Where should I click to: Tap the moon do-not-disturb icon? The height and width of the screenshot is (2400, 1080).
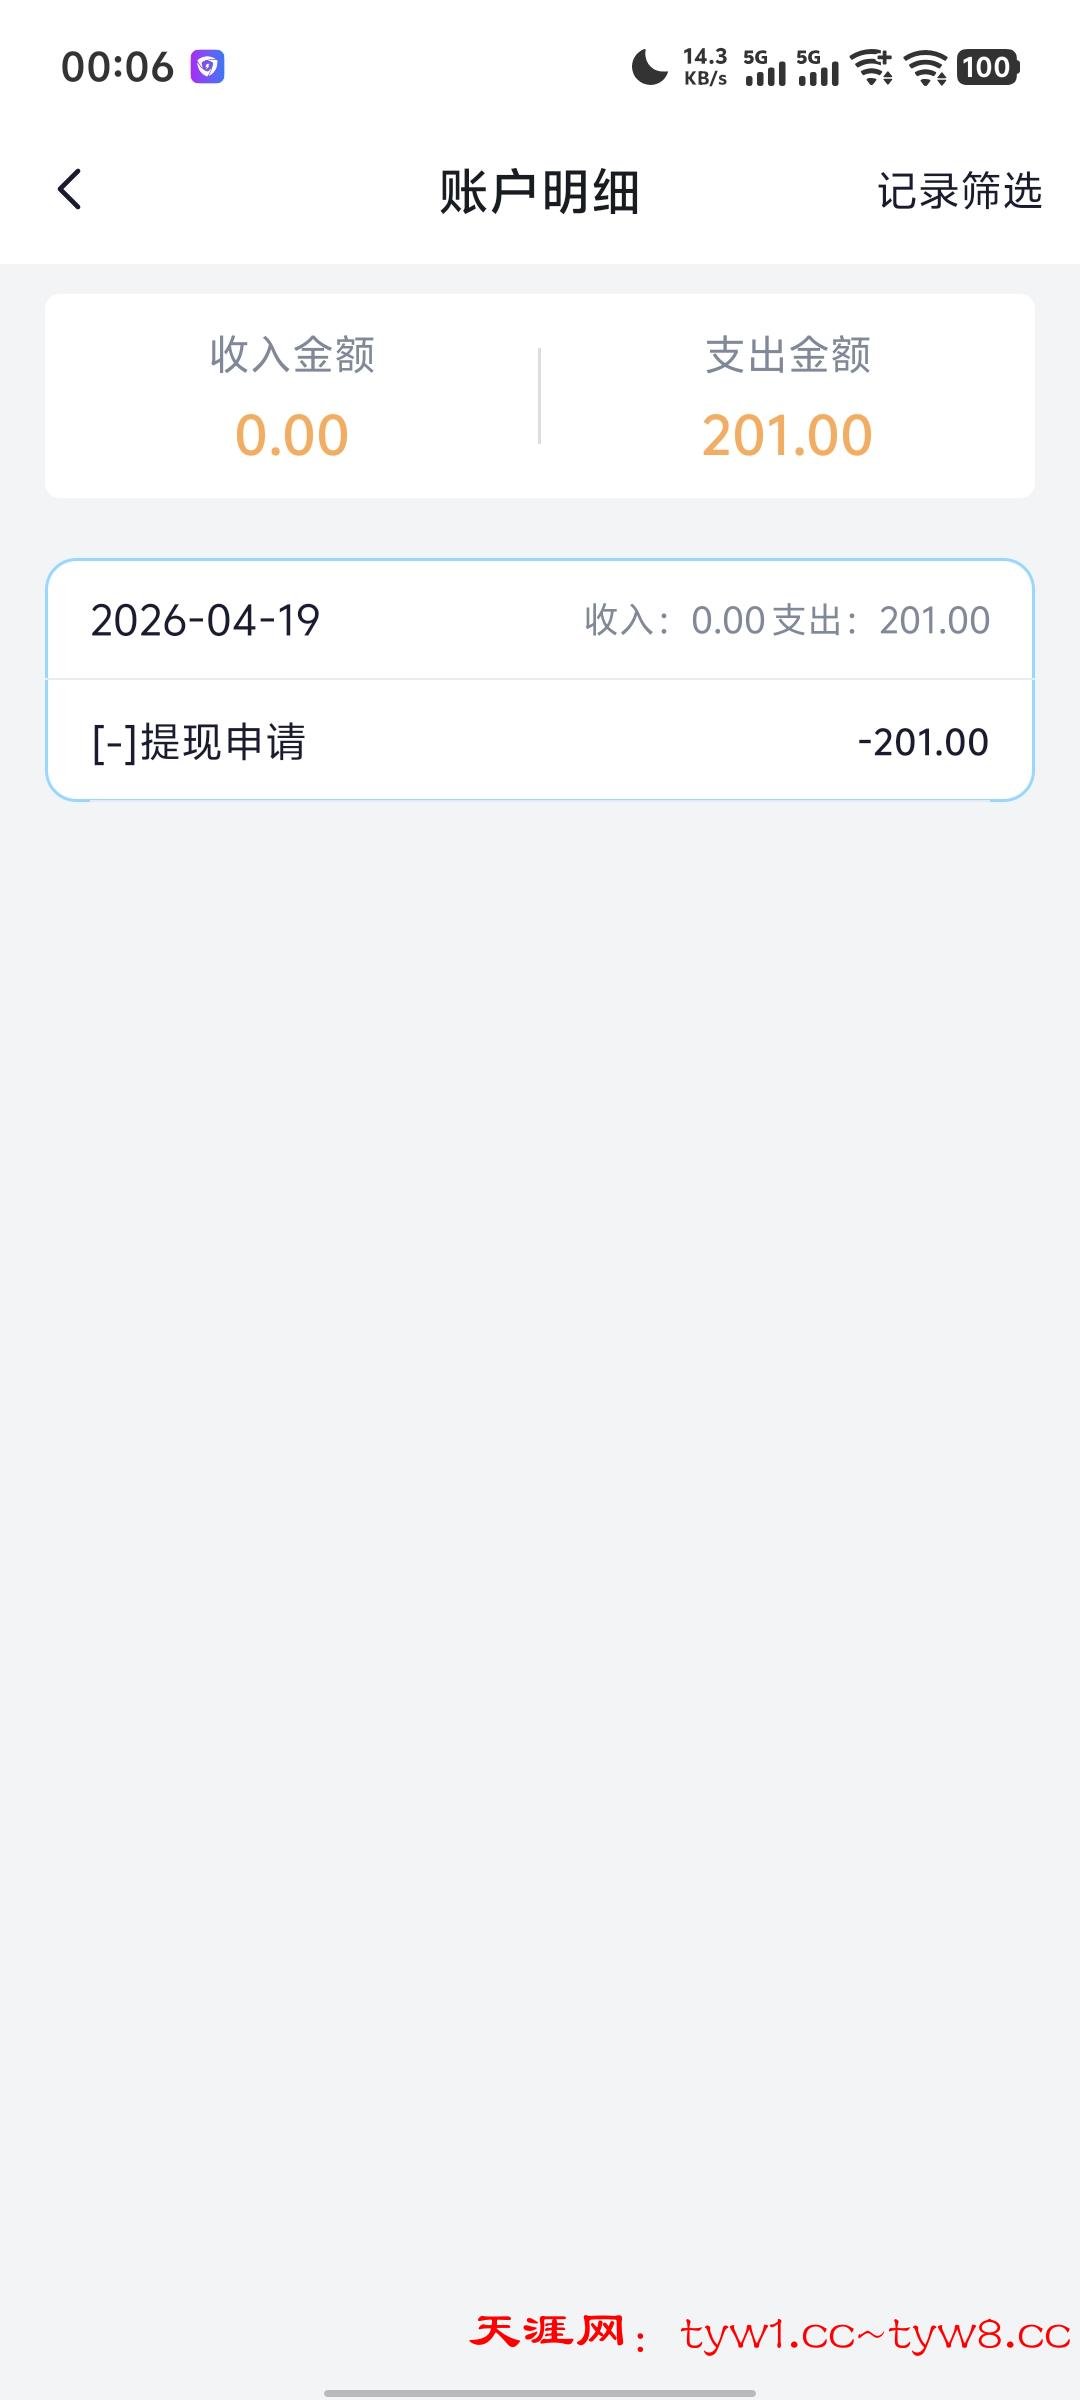pyautogui.click(x=649, y=67)
